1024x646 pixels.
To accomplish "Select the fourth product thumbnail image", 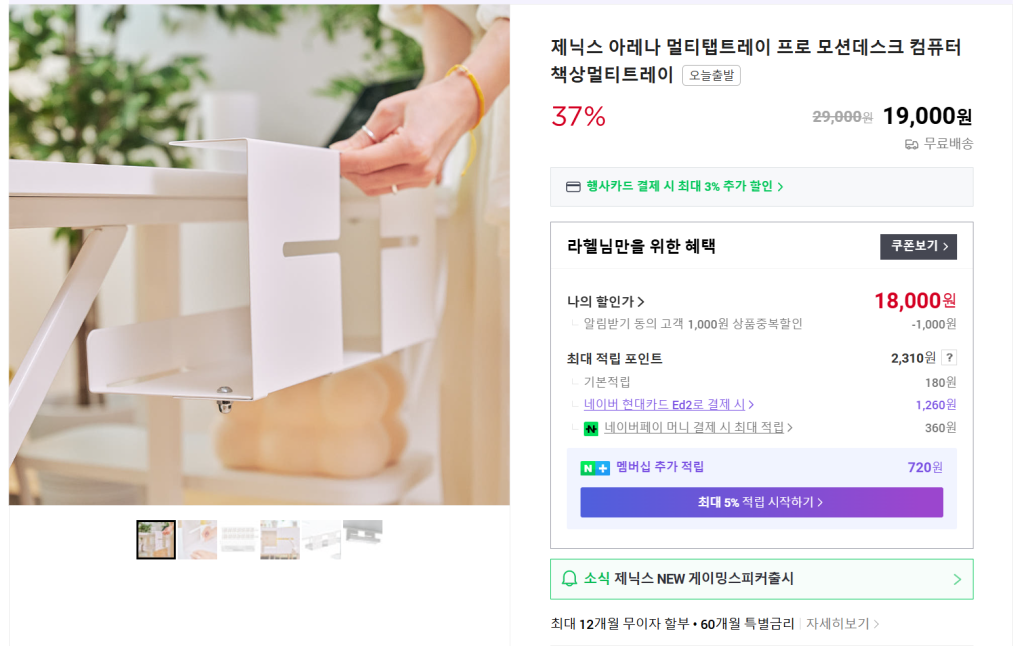I will click(x=280, y=540).
